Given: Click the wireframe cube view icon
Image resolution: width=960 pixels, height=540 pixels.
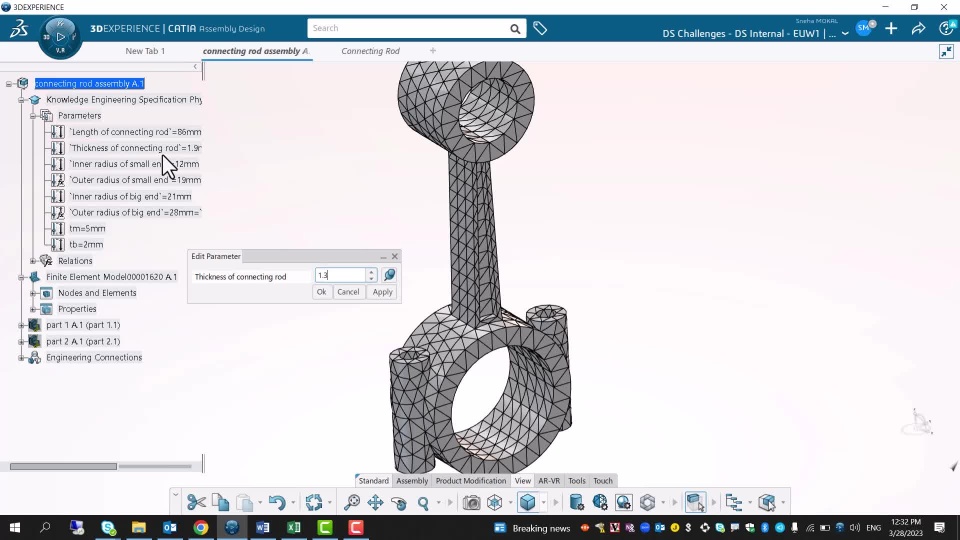Looking at the screenshot, I should (495, 503).
